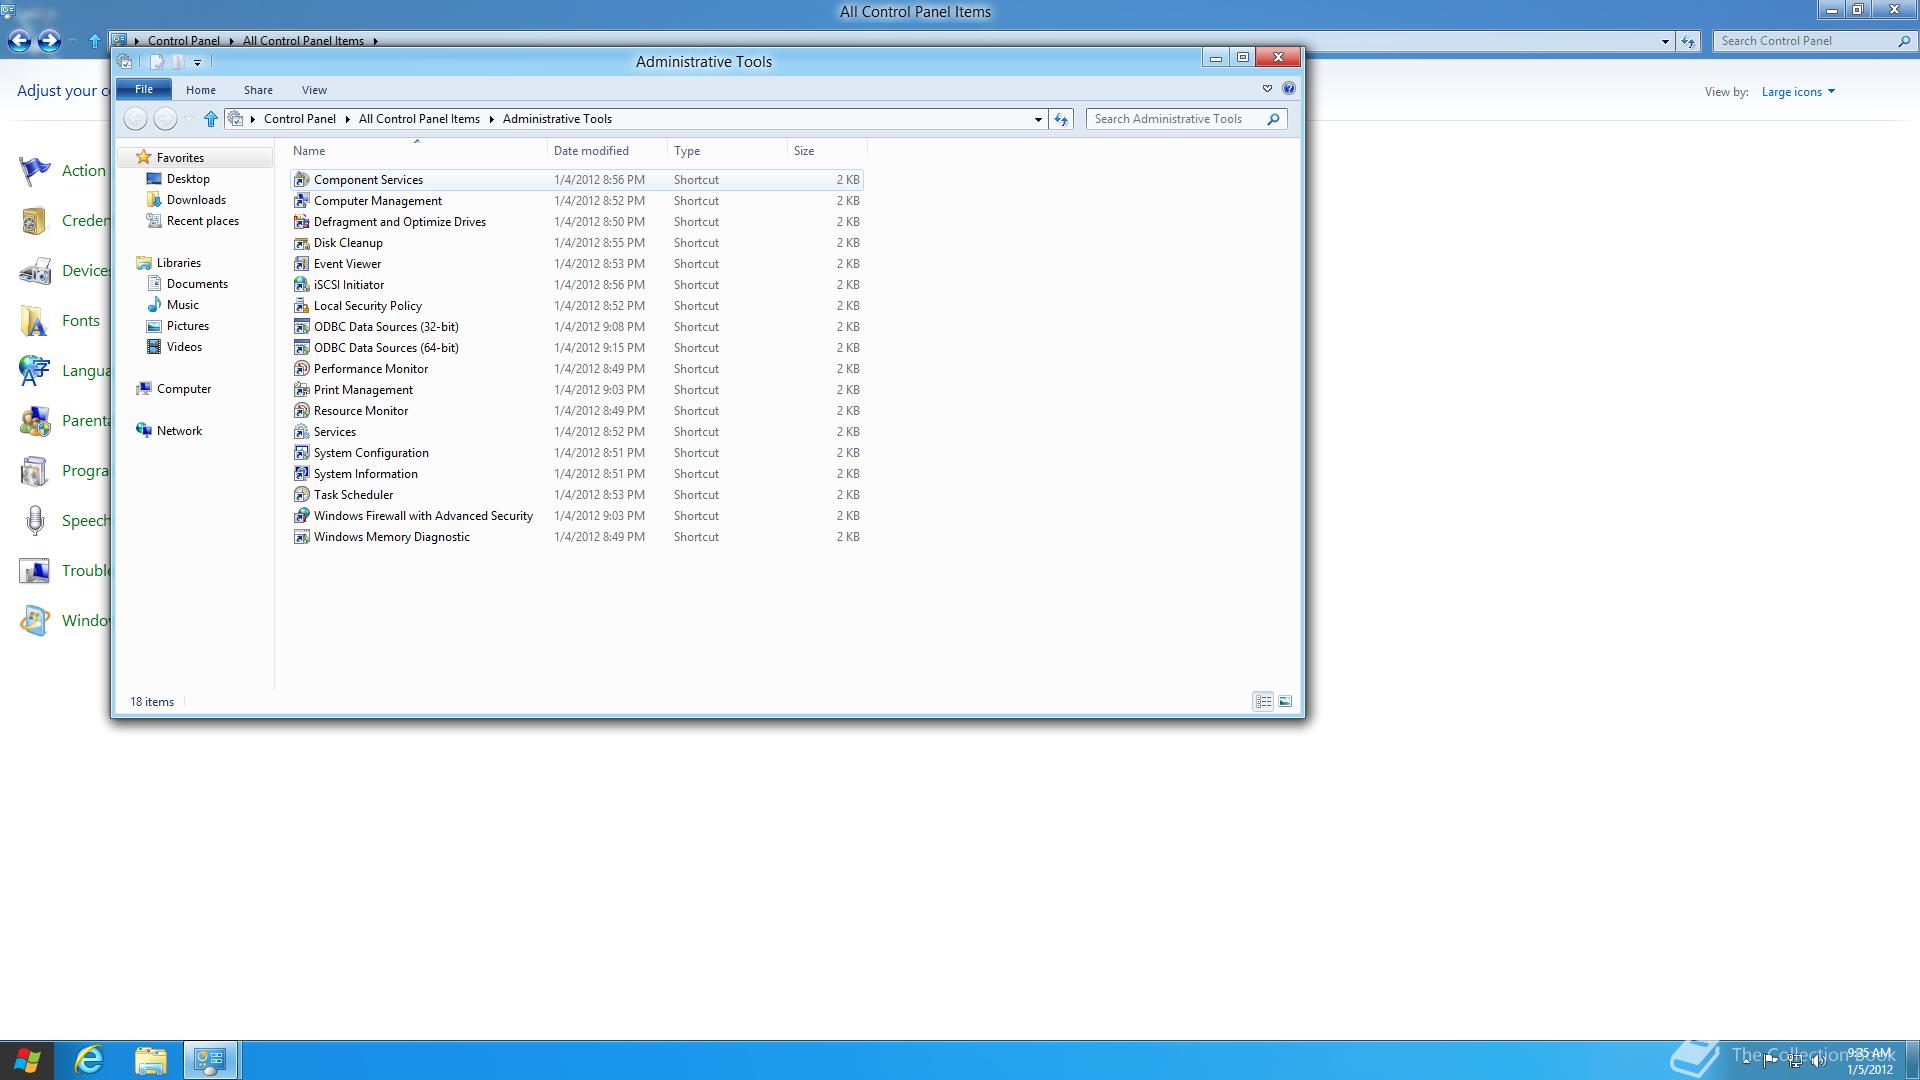Image resolution: width=1920 pixels, height=1080 pixels.
Task: Sort files by Type column
Action: coord(728,151)
